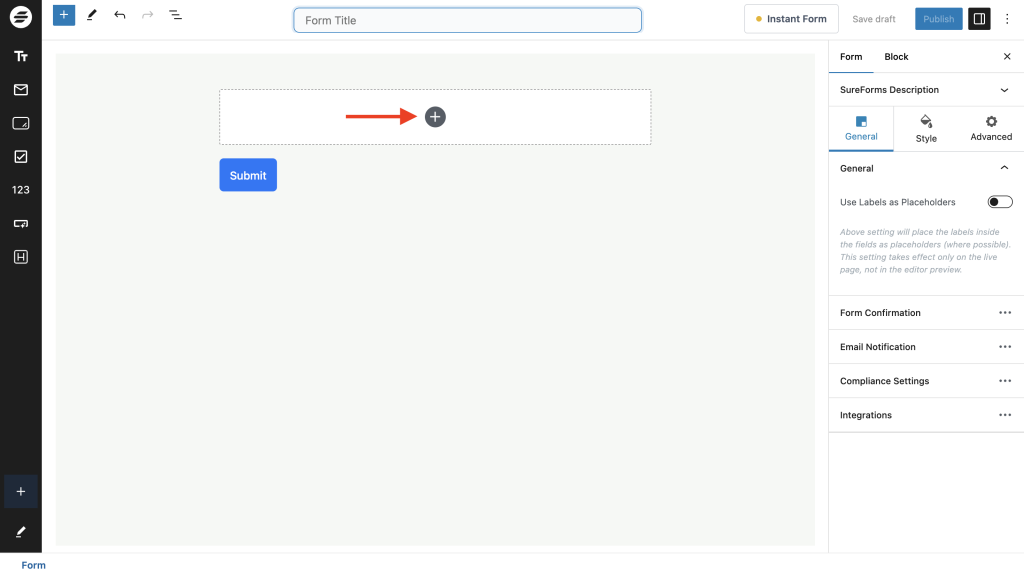Insert a Number field using the 123 icon
This screenshot has height=577, width=1024.
pyautogui.click(x=20, y=189)
